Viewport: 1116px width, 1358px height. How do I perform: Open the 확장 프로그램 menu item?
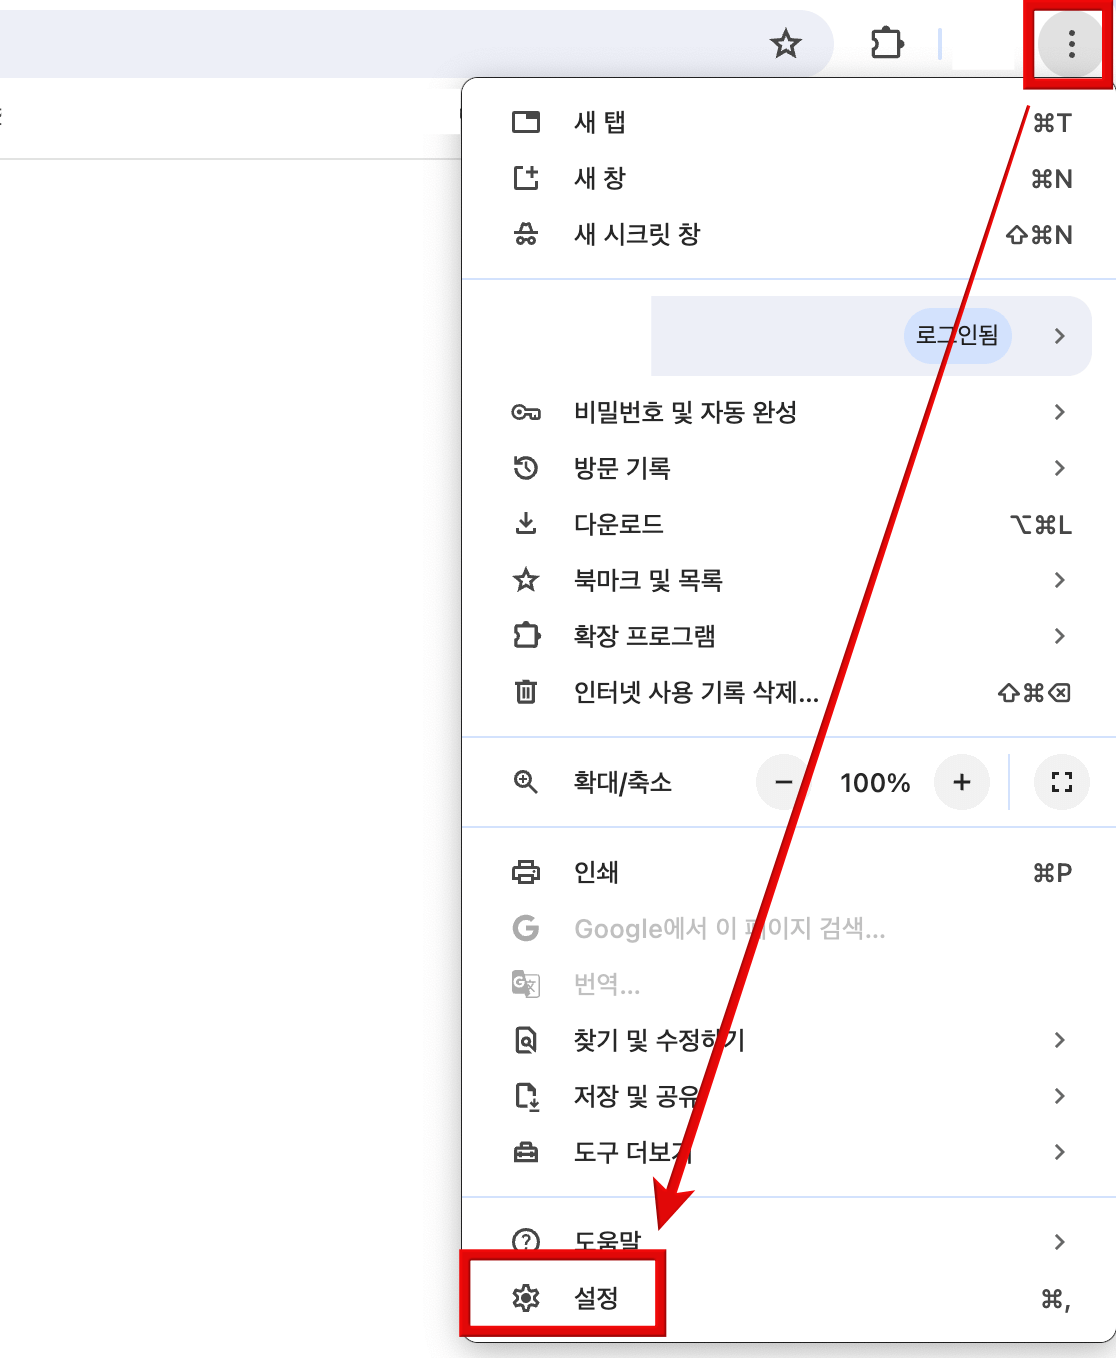tap(646, 636)
